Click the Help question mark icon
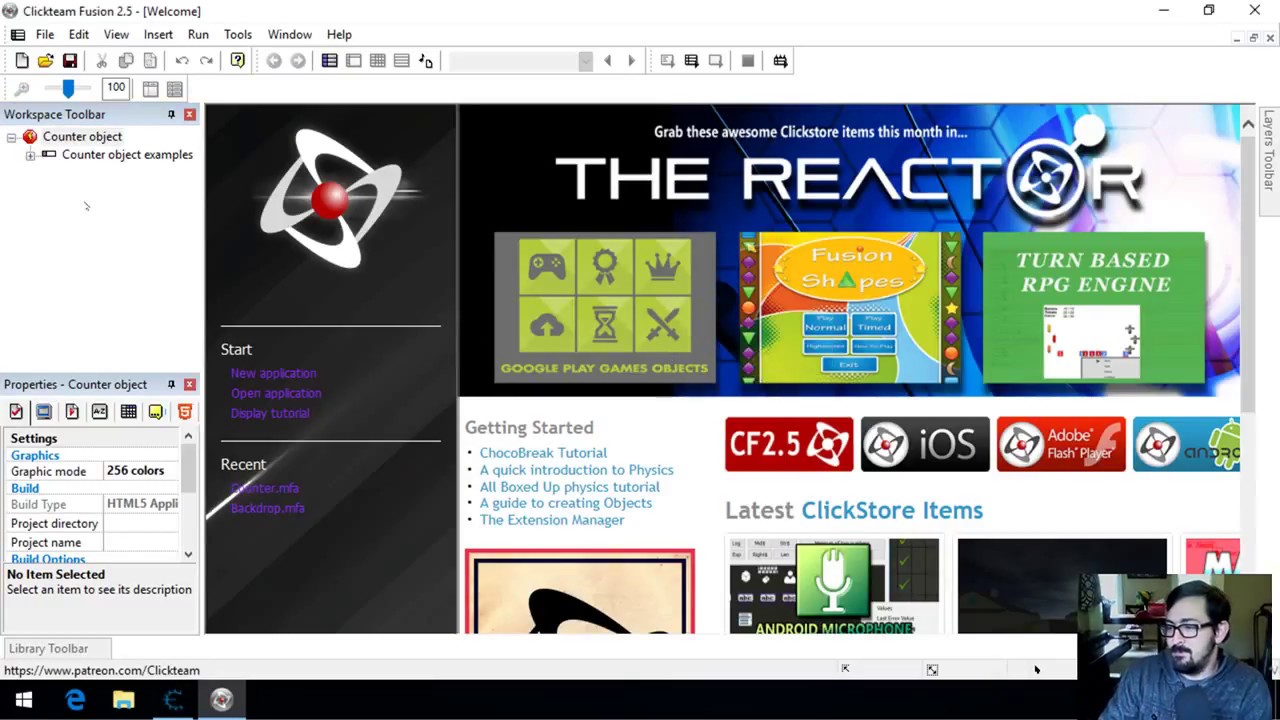 point(237,61)
